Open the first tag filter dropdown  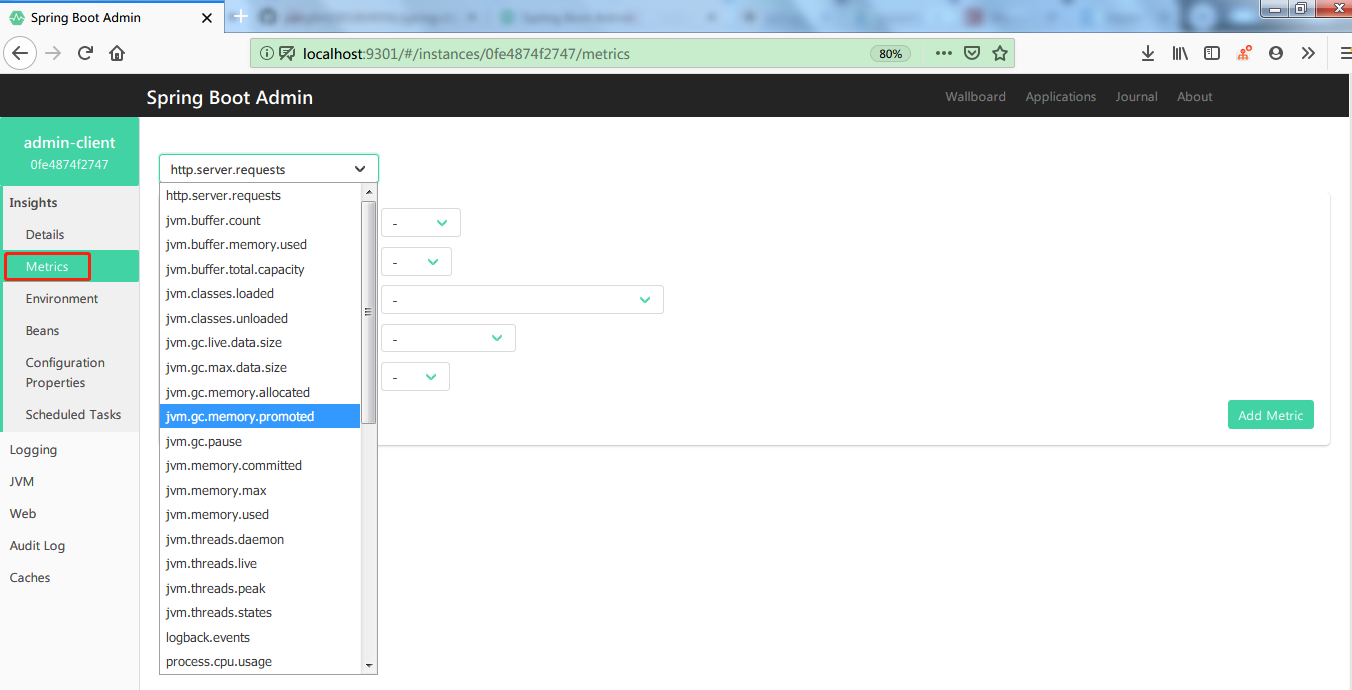[x=421, y=224]
